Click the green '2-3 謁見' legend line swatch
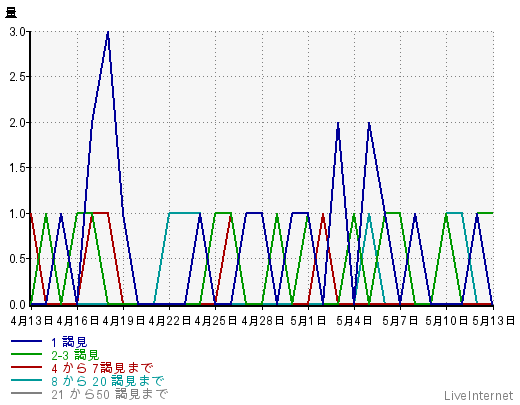Image resolution: width=520 pixels, height=405 pixels. 26,354
